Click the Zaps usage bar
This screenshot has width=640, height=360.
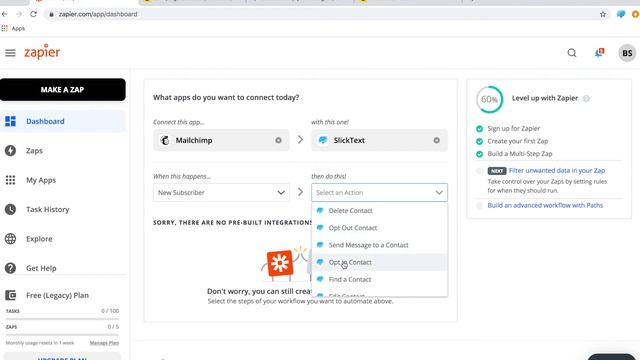(x=62, y=335)
